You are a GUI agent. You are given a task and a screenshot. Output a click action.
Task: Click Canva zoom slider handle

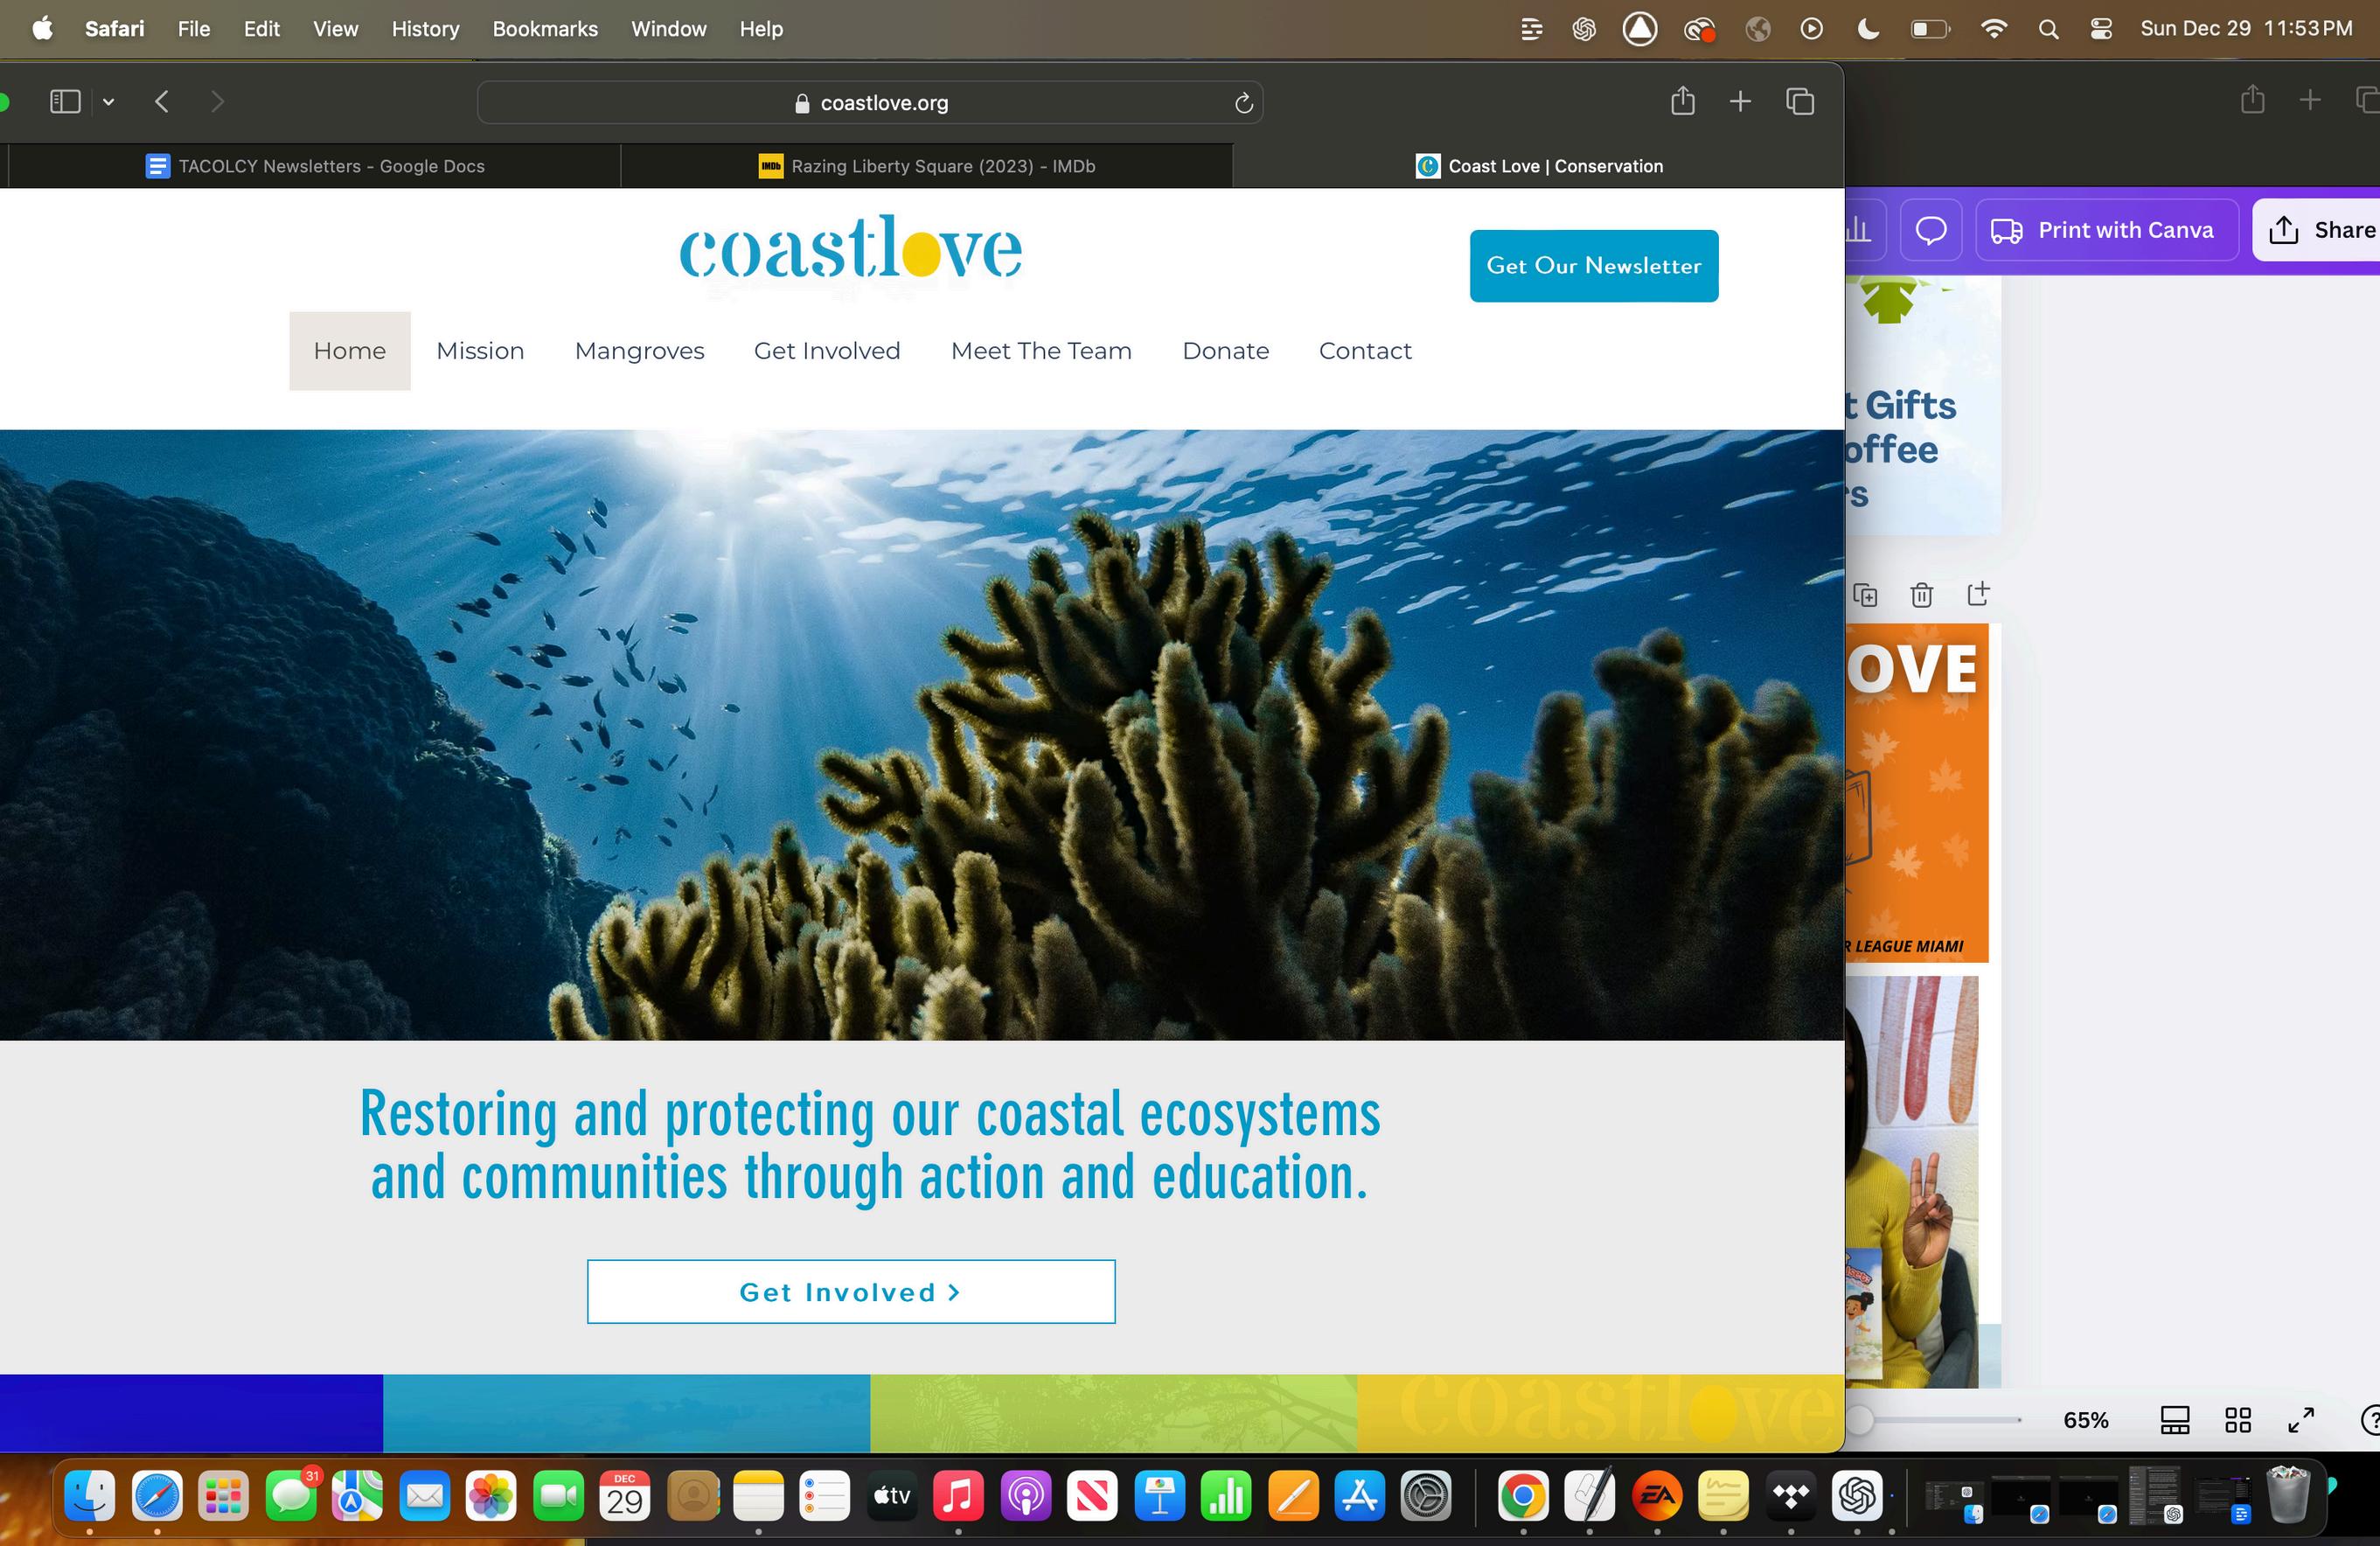coord(1859,1420)
